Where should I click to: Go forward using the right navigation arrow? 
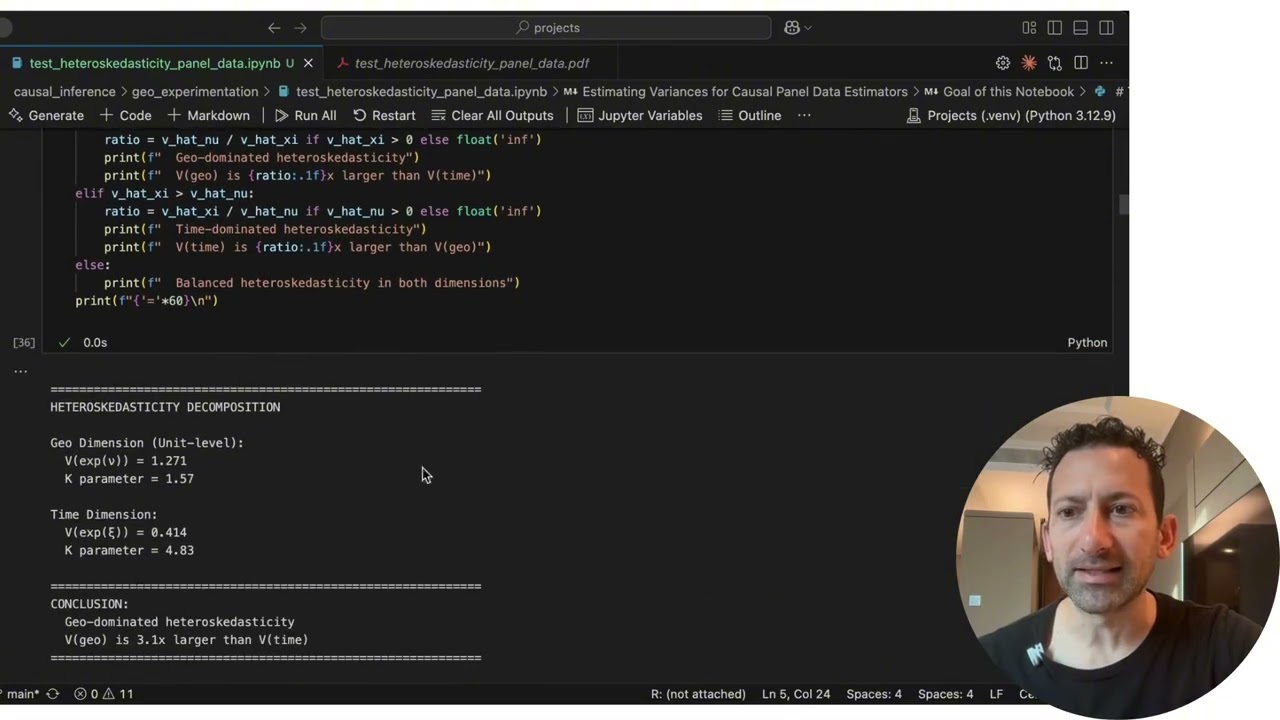300,28
